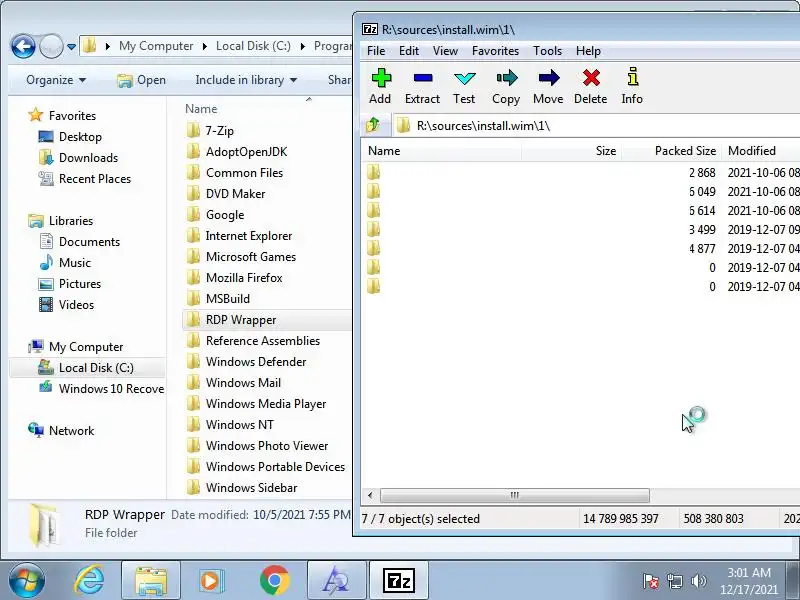Viewport: 800px width, 600px height.
Task: Click the network tray icon
Action: point(674,581)
